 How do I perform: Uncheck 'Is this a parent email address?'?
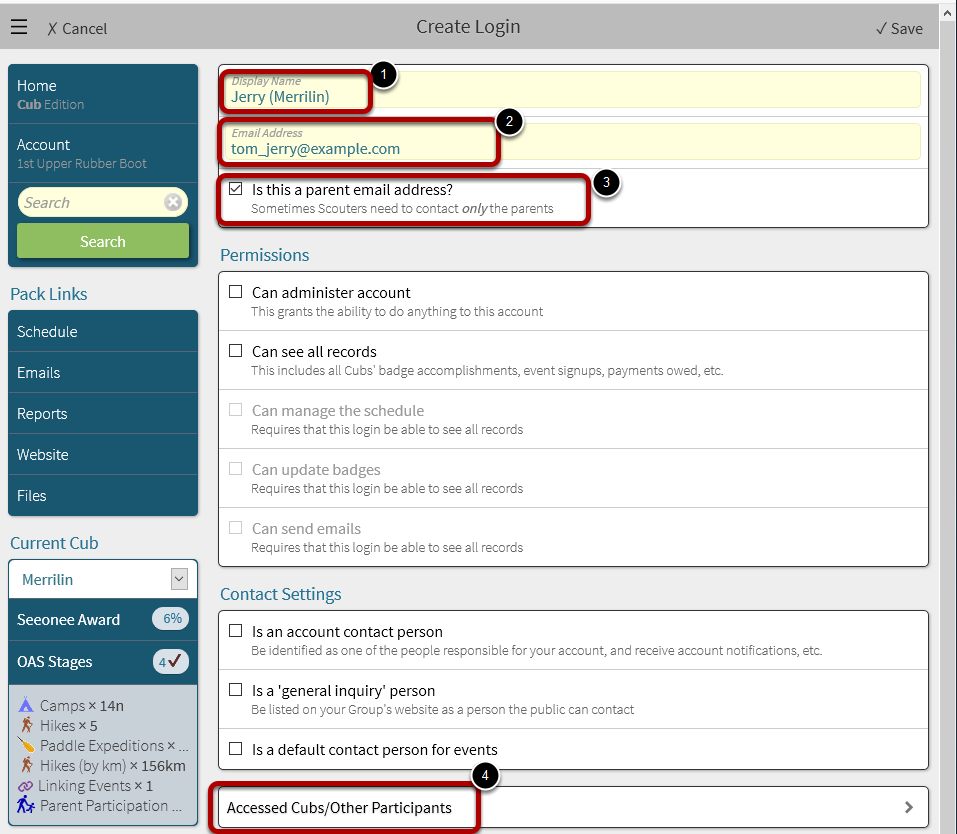pos(236,189)
